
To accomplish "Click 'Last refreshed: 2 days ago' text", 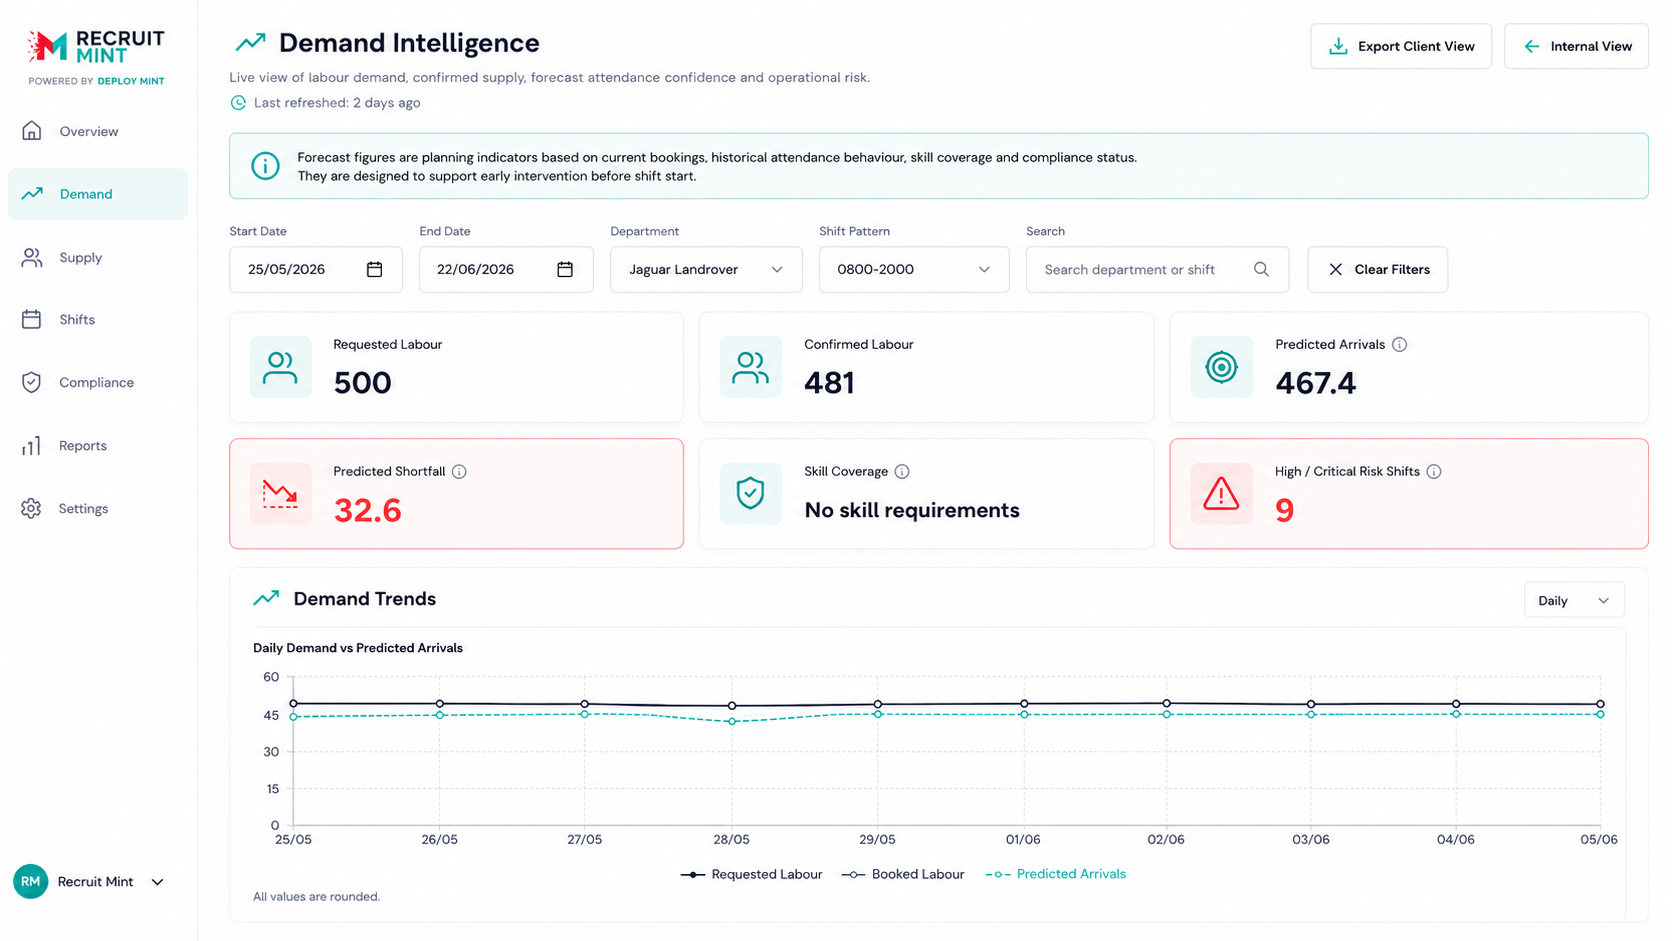I will (x=337, y=102).
